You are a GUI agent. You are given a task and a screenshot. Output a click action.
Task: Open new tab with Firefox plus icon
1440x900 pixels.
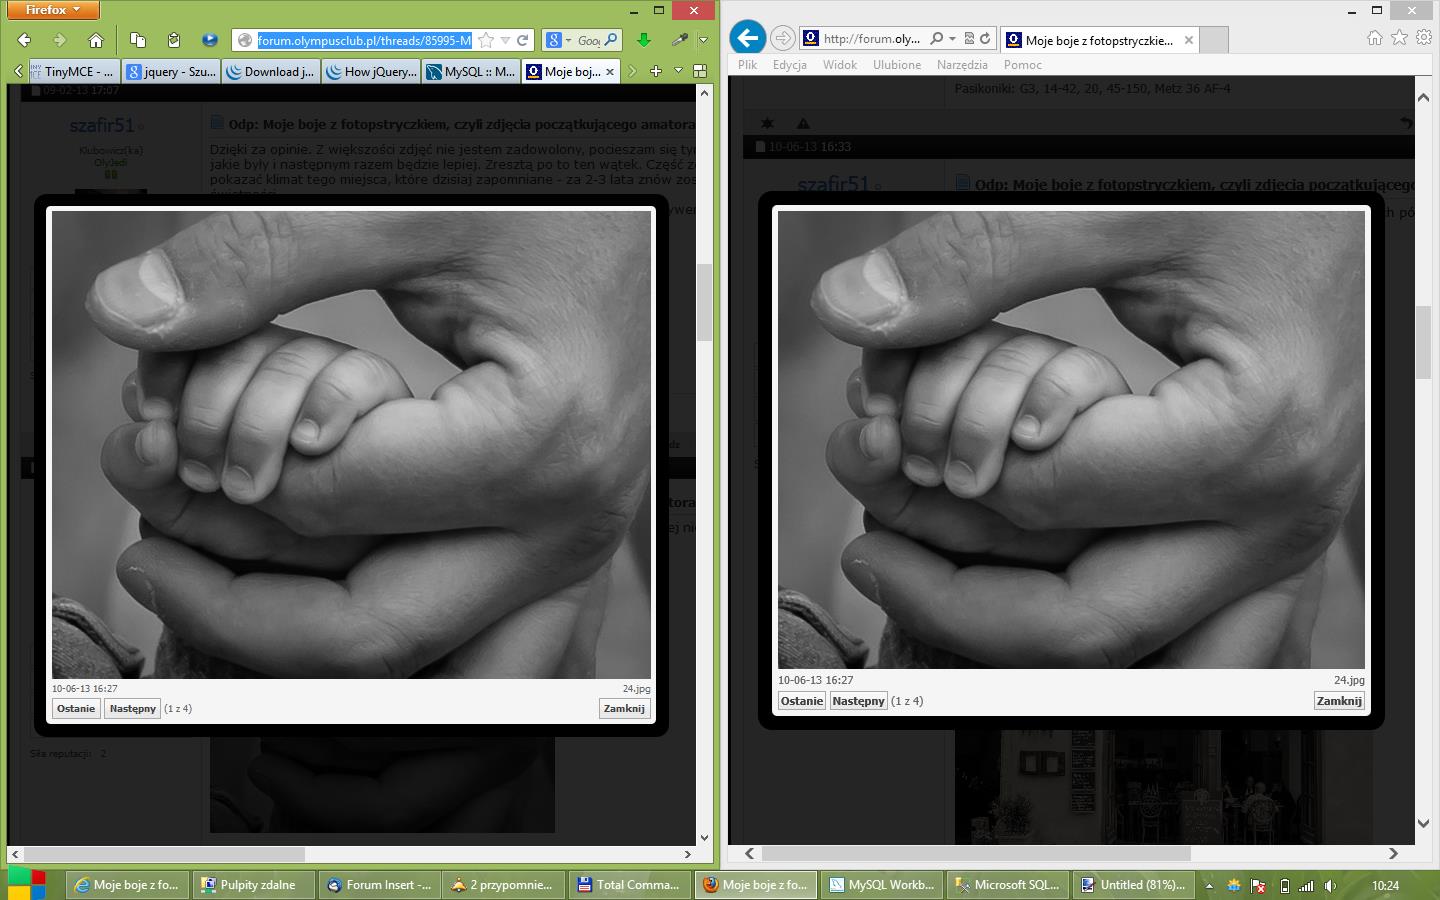pos(656,71)
